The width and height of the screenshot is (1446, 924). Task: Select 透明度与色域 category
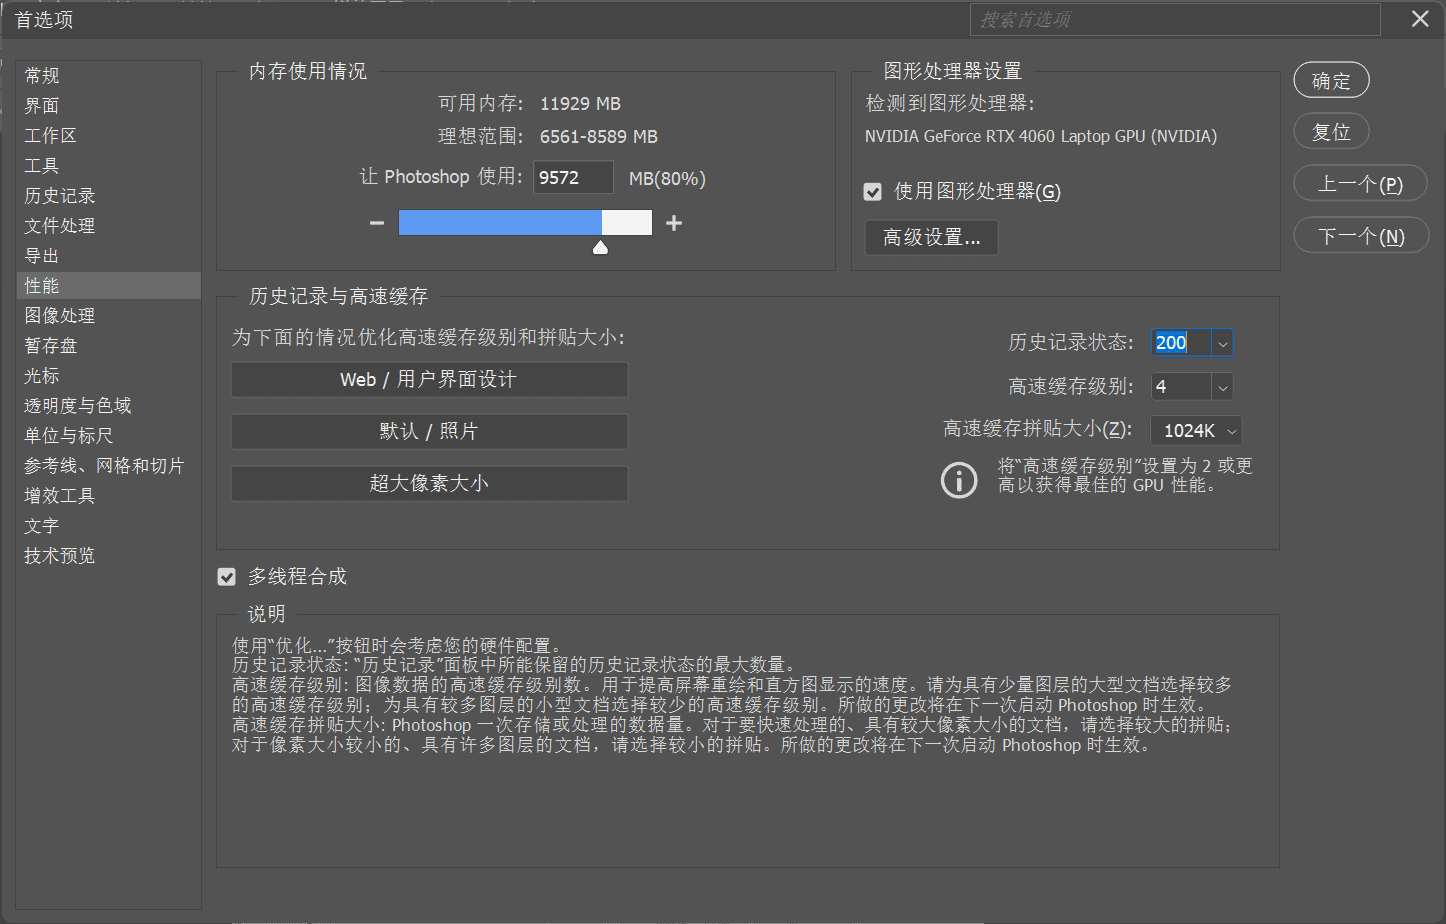(x=108, y=406)
